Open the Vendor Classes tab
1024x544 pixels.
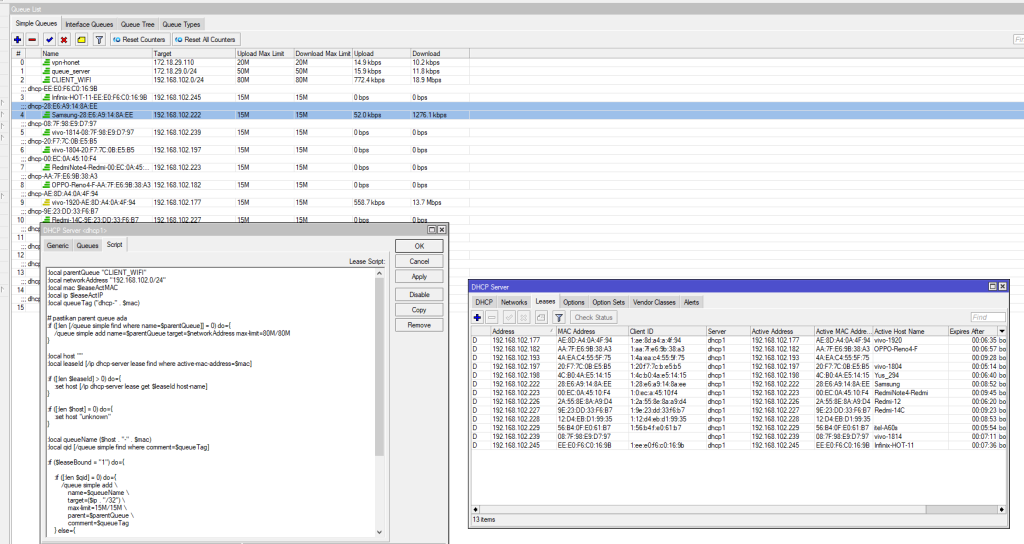(654, 302)
